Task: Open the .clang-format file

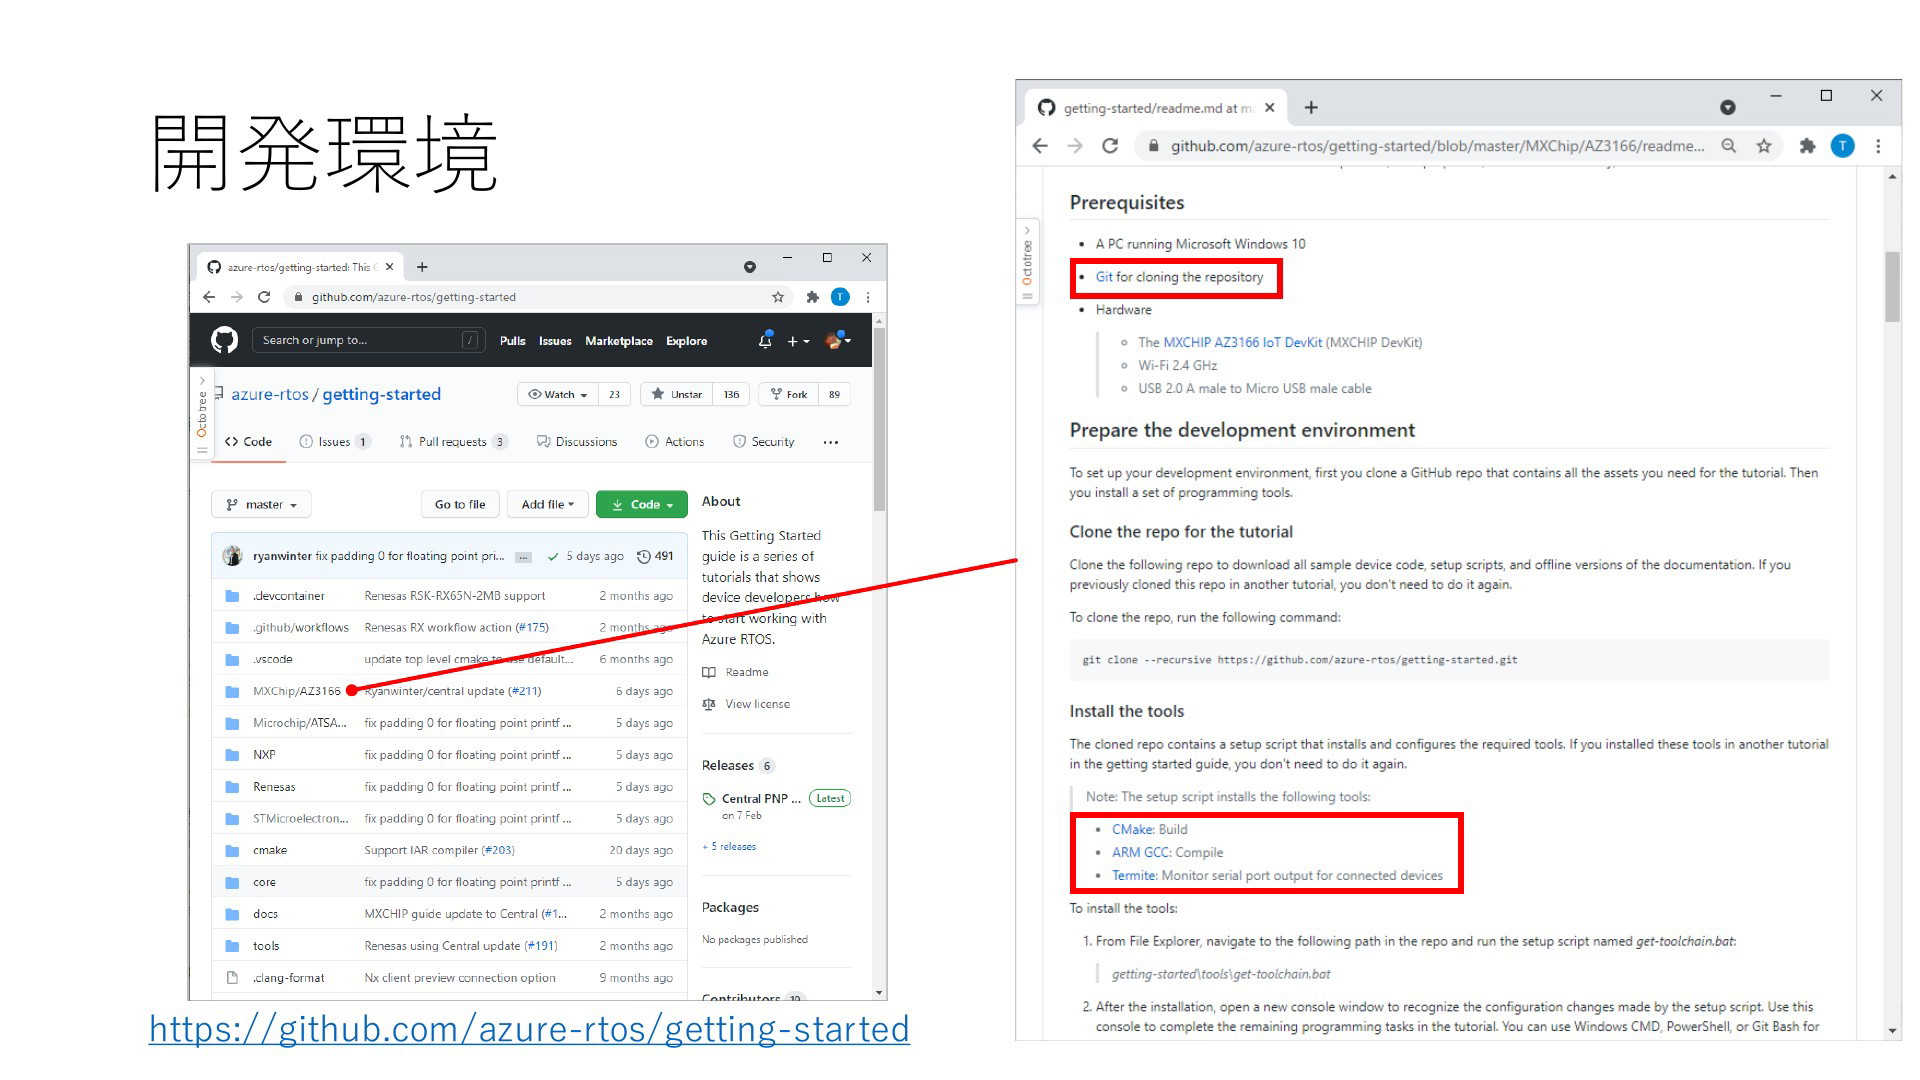Action: pyautogui.click(x=289, y=978)
